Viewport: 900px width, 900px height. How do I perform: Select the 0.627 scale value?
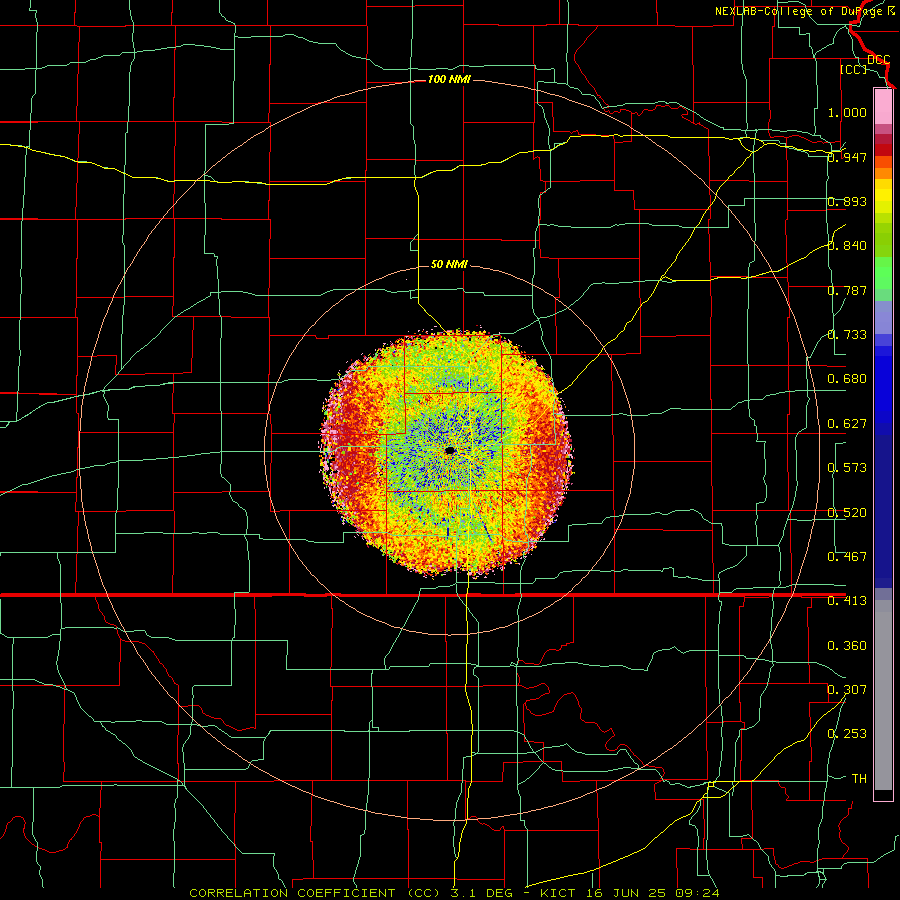(x=847, y=424)
